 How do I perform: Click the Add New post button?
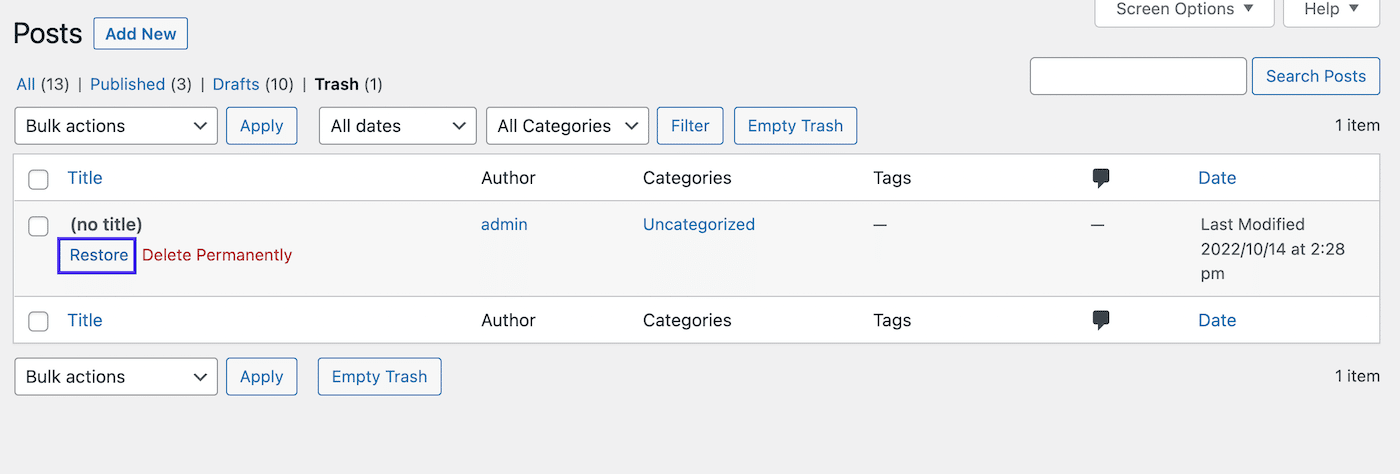140,34
